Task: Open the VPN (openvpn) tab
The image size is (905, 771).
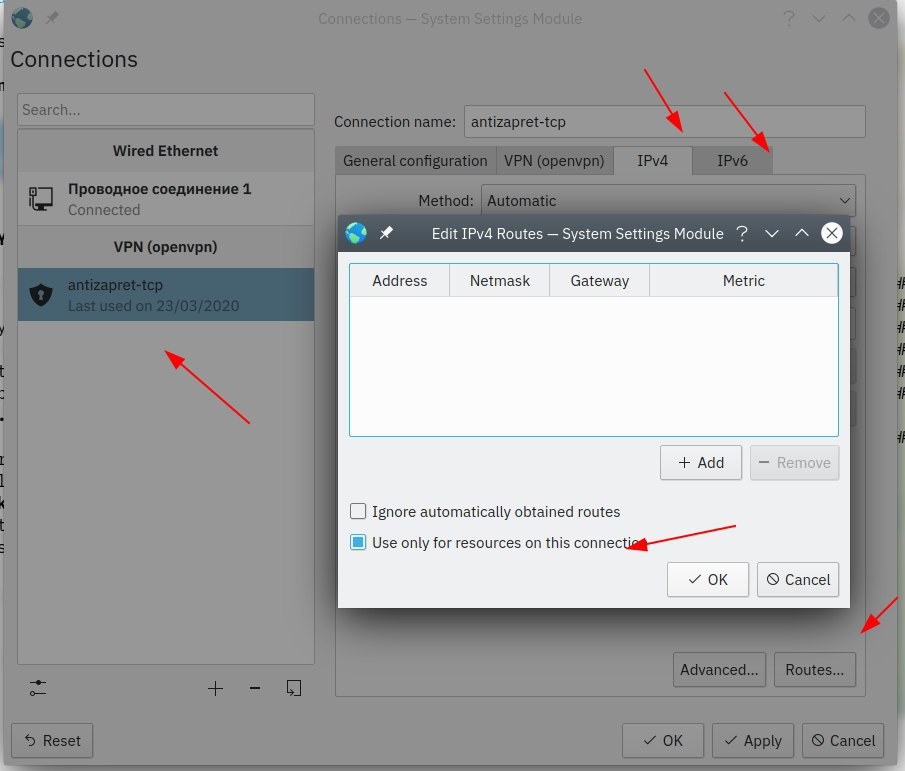Action: tap(554, 160)
